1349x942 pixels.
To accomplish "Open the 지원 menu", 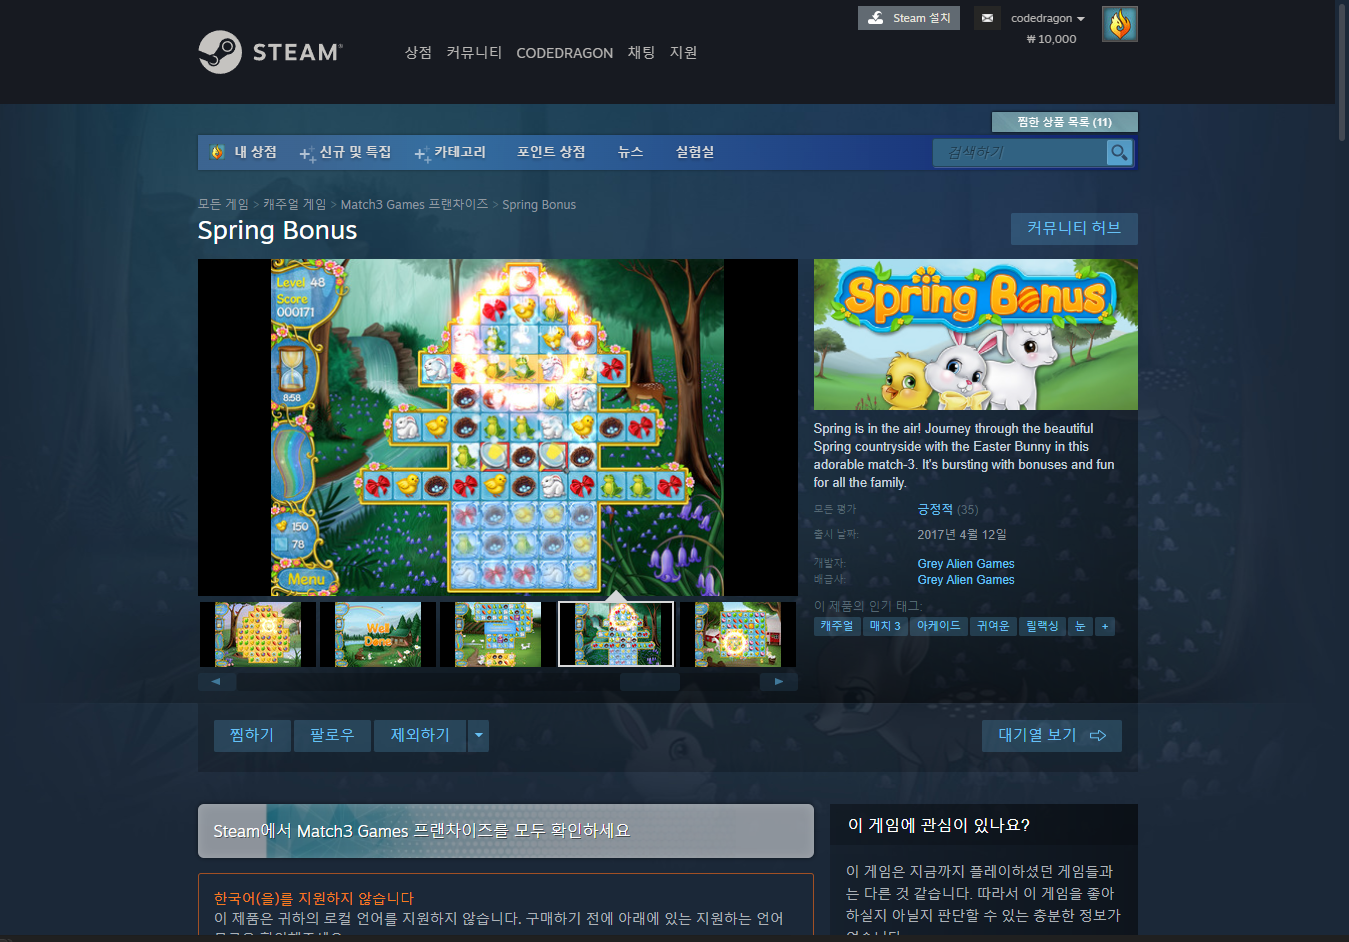I will click(683, 53).
